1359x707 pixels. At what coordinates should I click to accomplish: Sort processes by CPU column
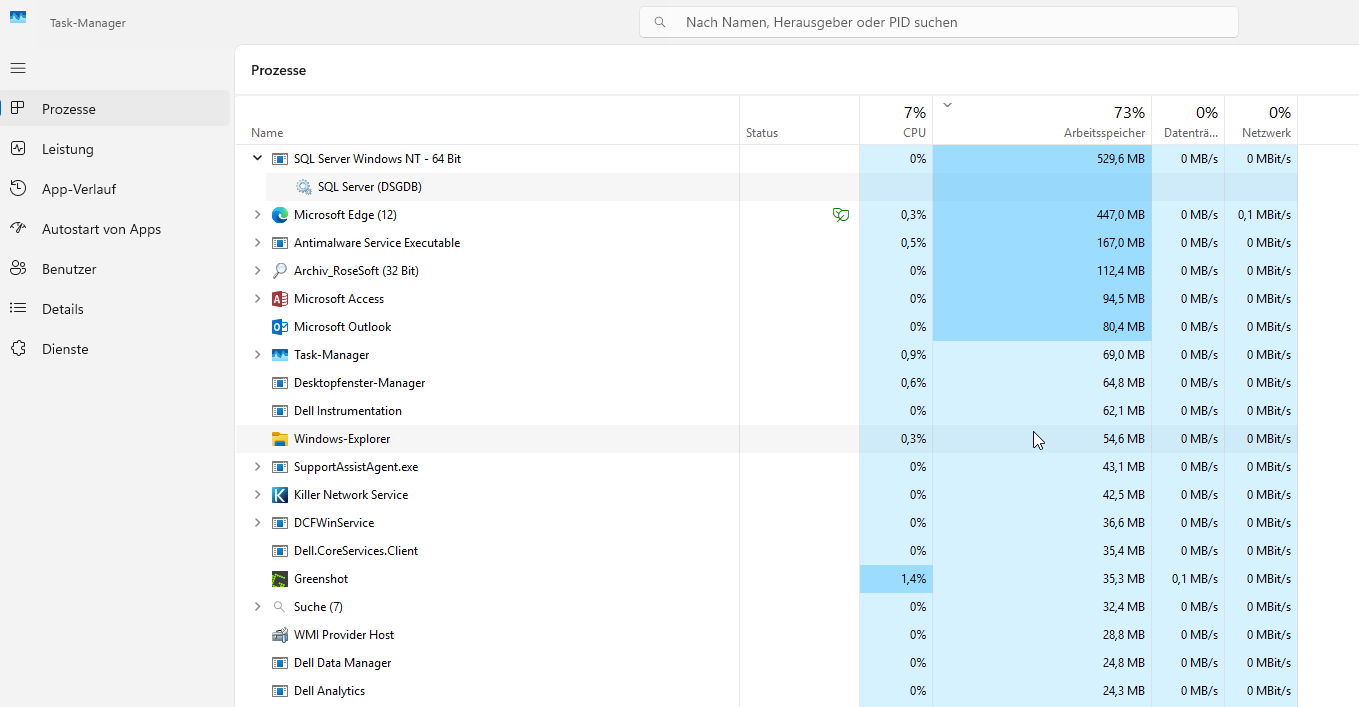pyautogui.click(x=896, y=121)
